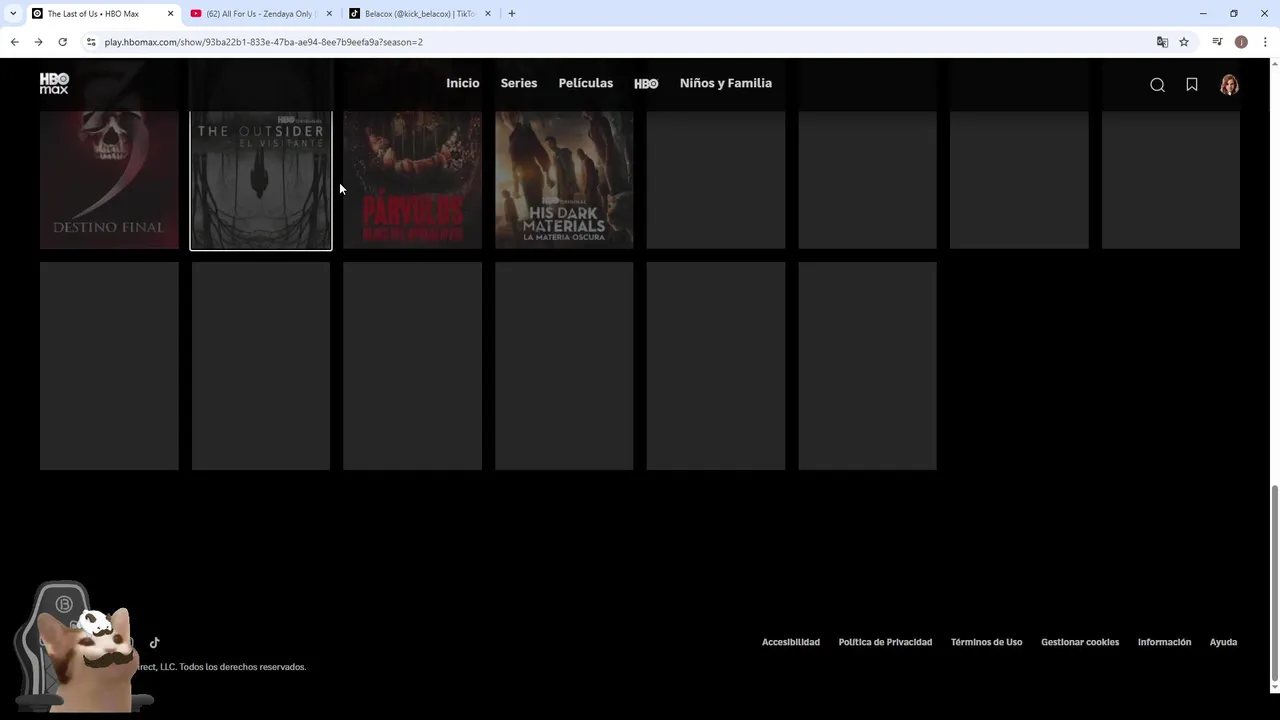Open His Dark Materials poster
The width and height of the screenshot is (1280, 720).
tap(564, 180)
